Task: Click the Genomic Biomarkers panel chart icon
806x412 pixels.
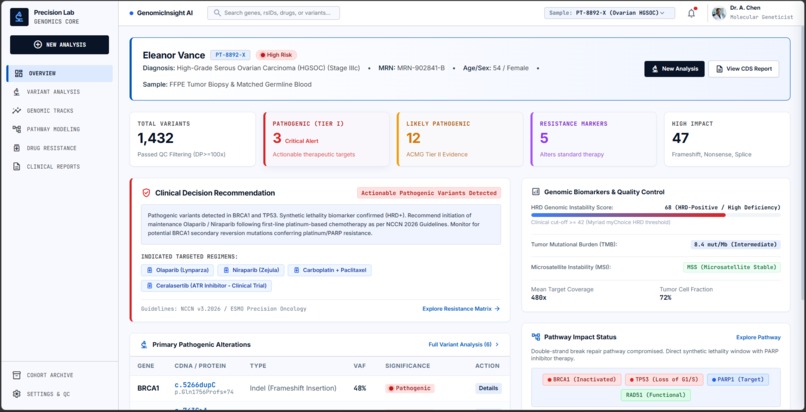Action: [x=536, y=192]
